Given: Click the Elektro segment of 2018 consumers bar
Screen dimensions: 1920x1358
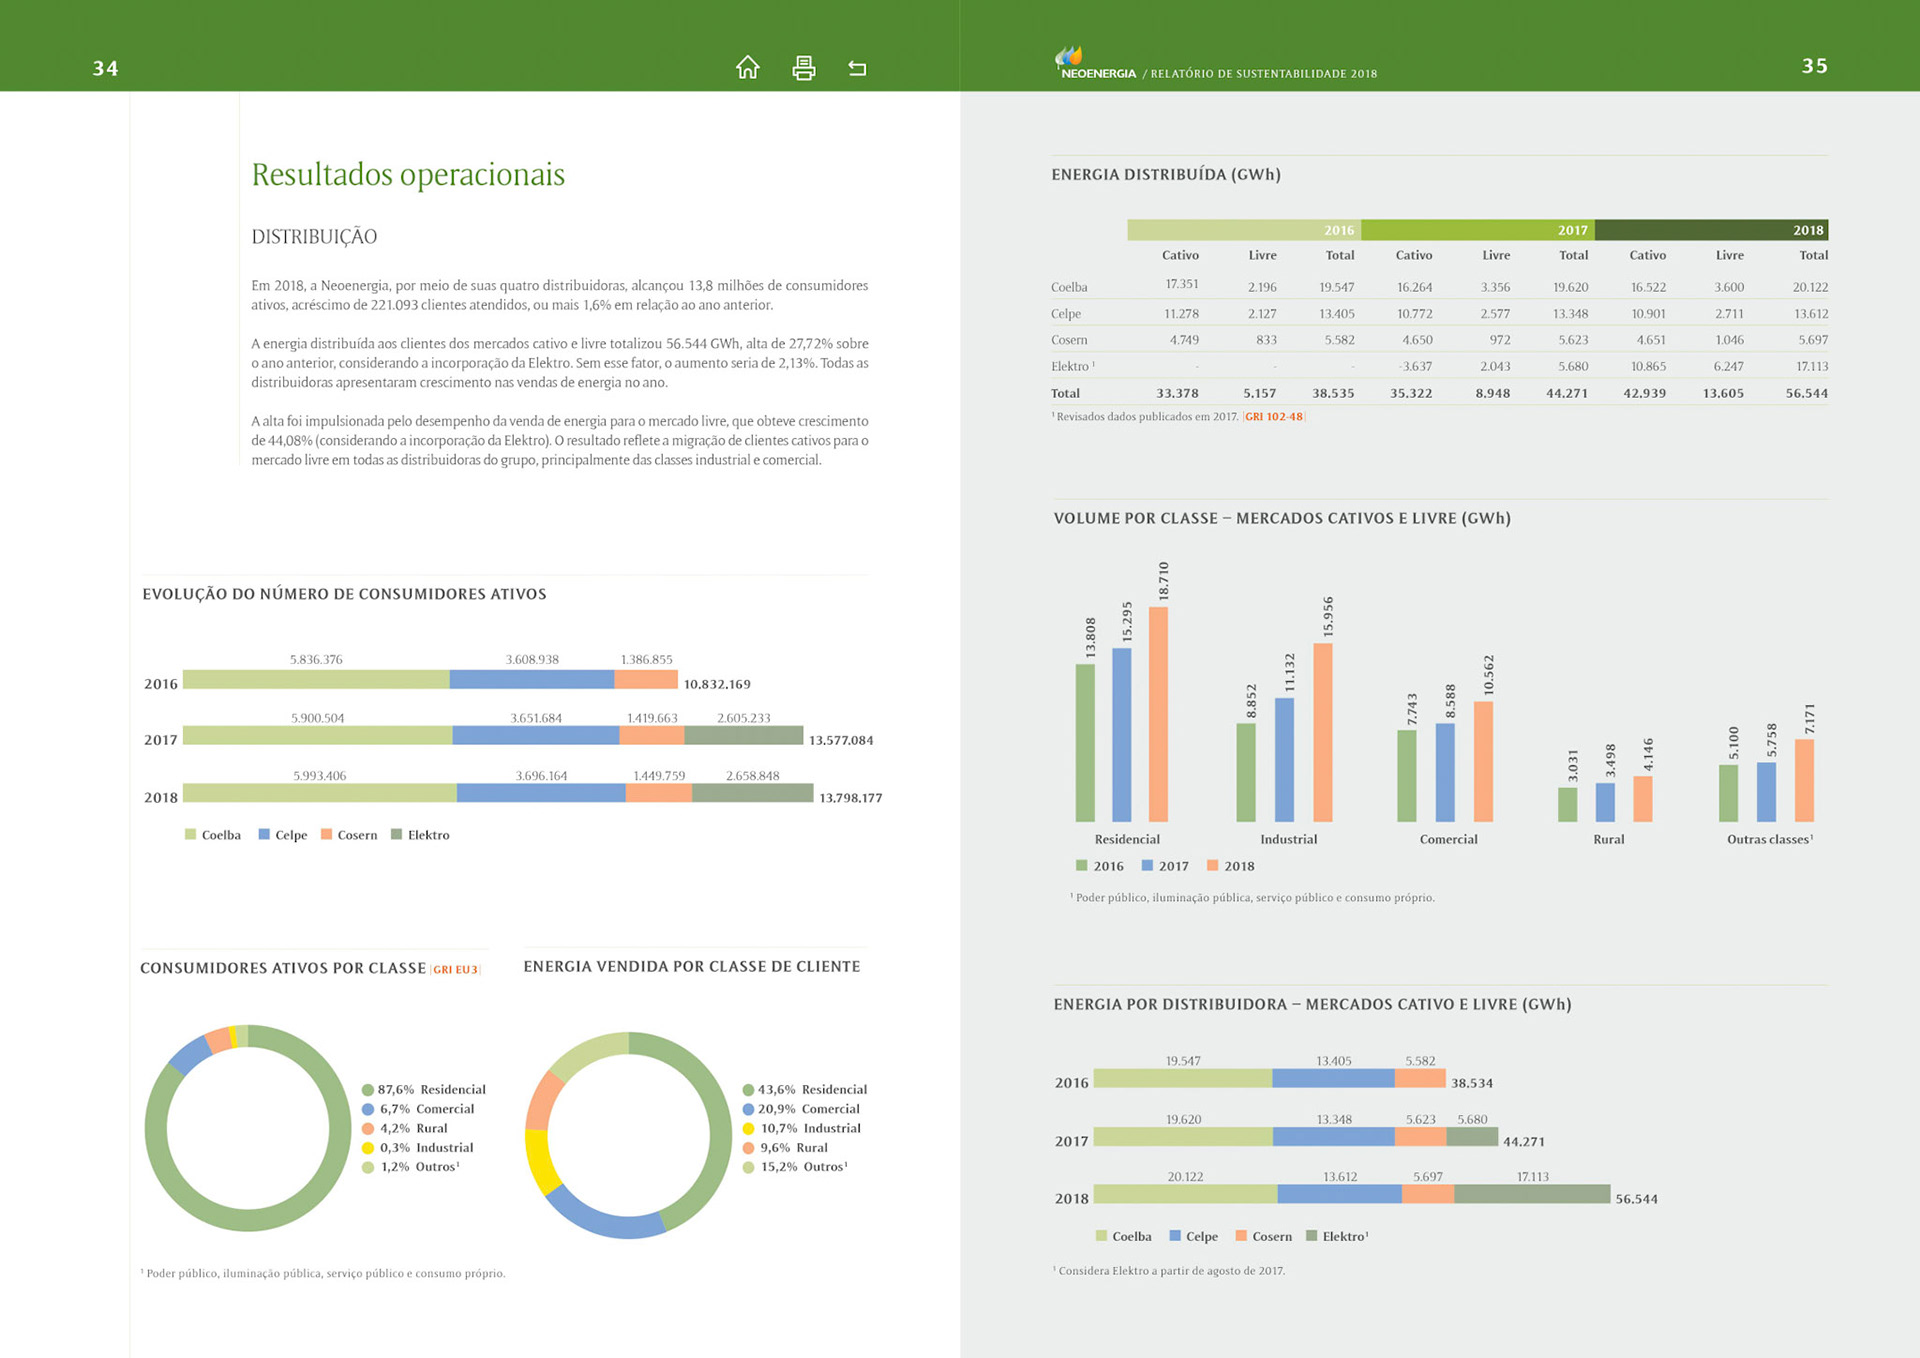Looking at the screenshot, I should tap(752, 793).
